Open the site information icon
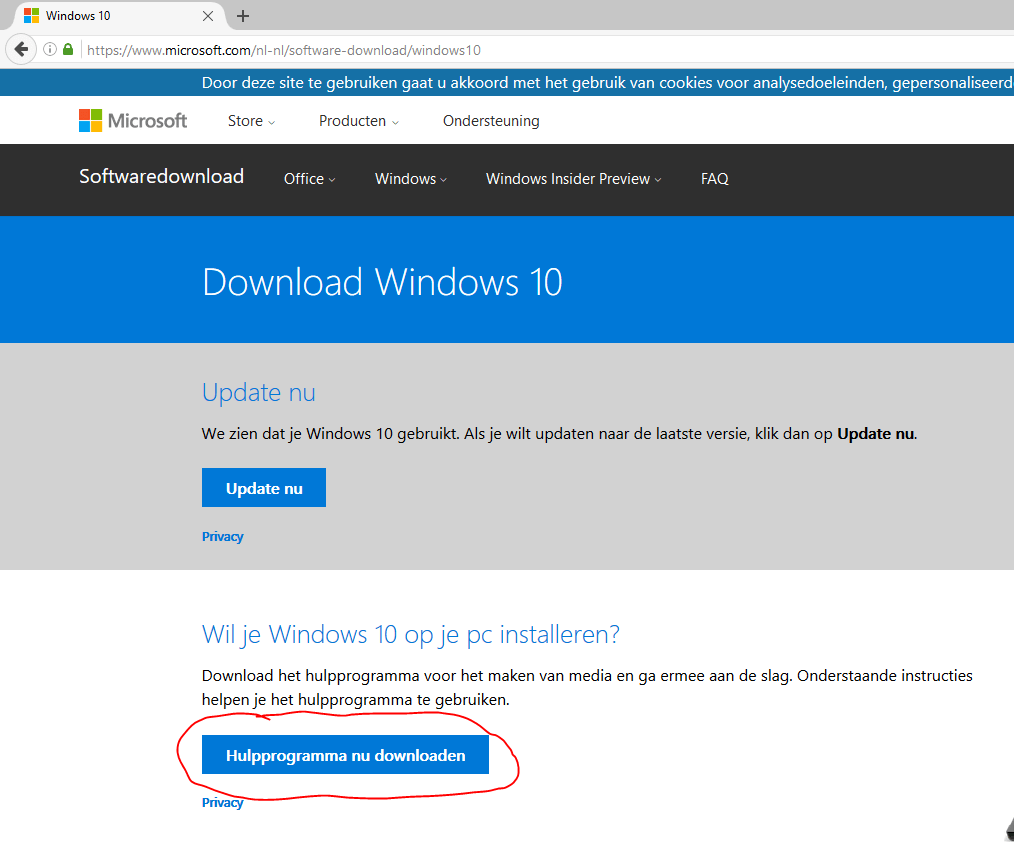 point(50,49)
